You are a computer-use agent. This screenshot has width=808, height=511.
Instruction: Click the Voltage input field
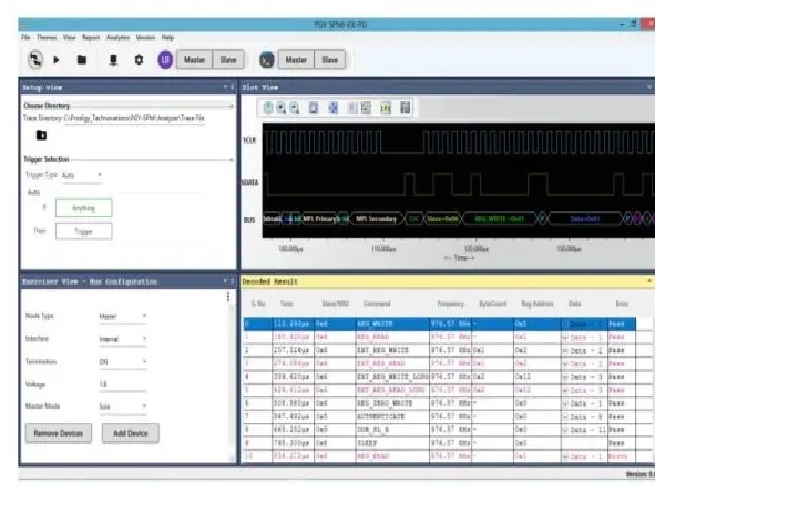pyautogui.click(x=123, y=384)
